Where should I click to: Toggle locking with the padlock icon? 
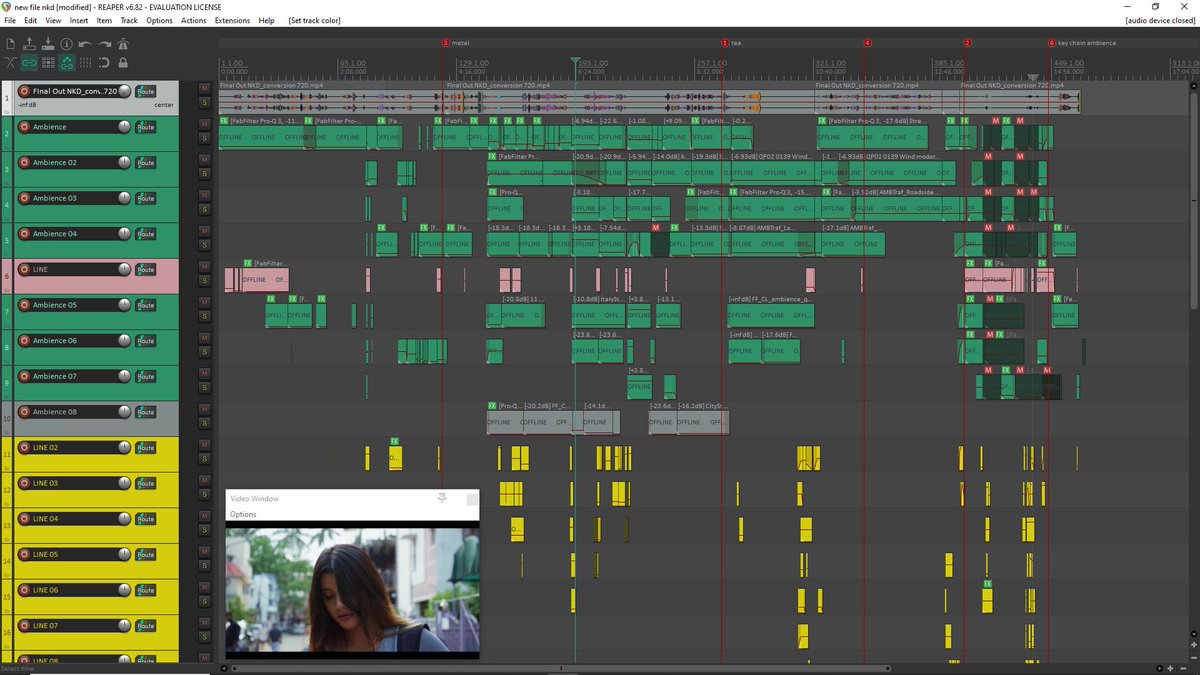pos(123,63)
